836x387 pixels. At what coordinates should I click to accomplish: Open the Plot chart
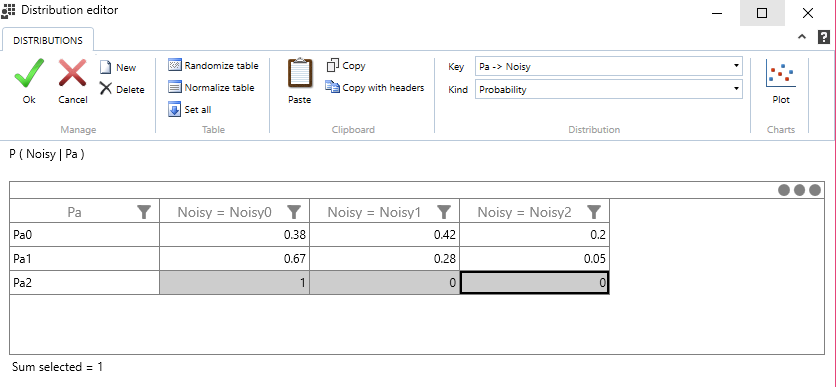point(781,80)
